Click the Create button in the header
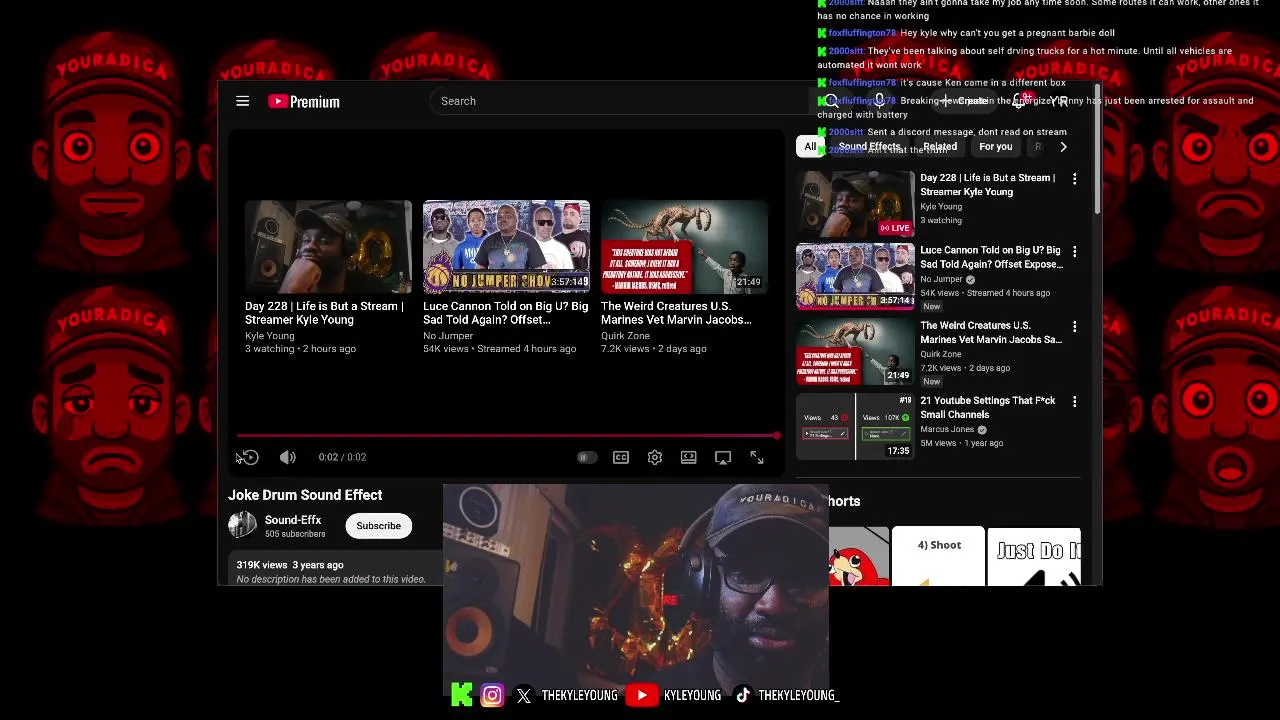 [x=964, y=101]
